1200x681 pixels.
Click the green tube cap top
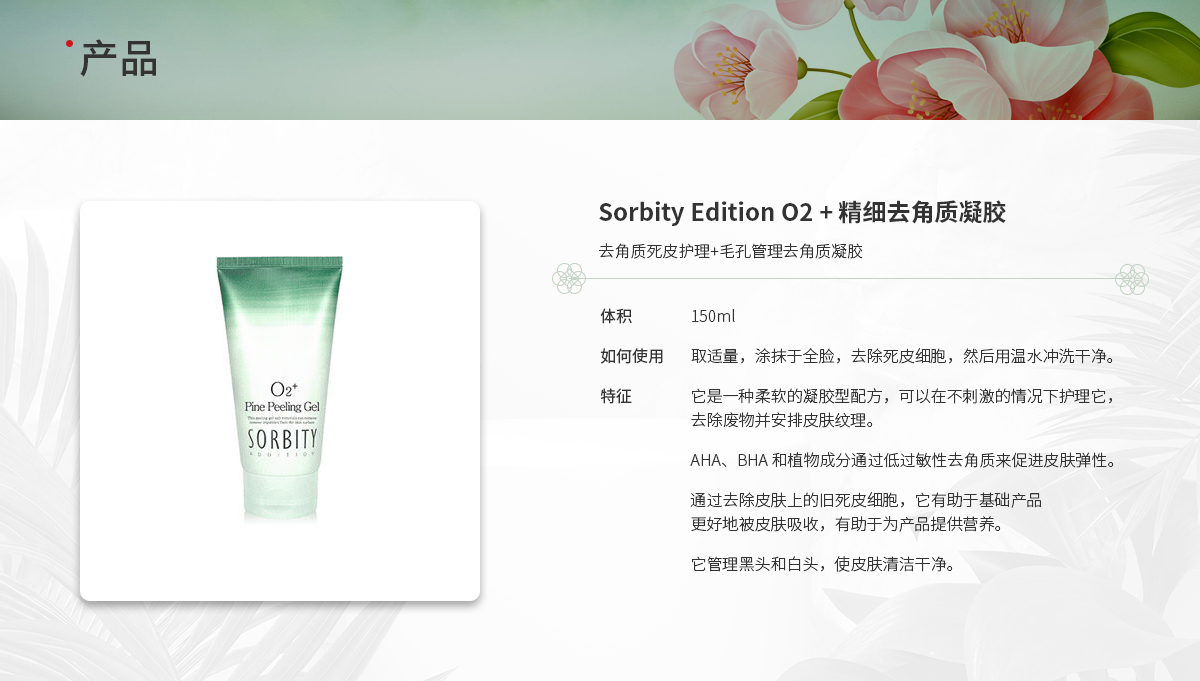[x=280, y=263]
